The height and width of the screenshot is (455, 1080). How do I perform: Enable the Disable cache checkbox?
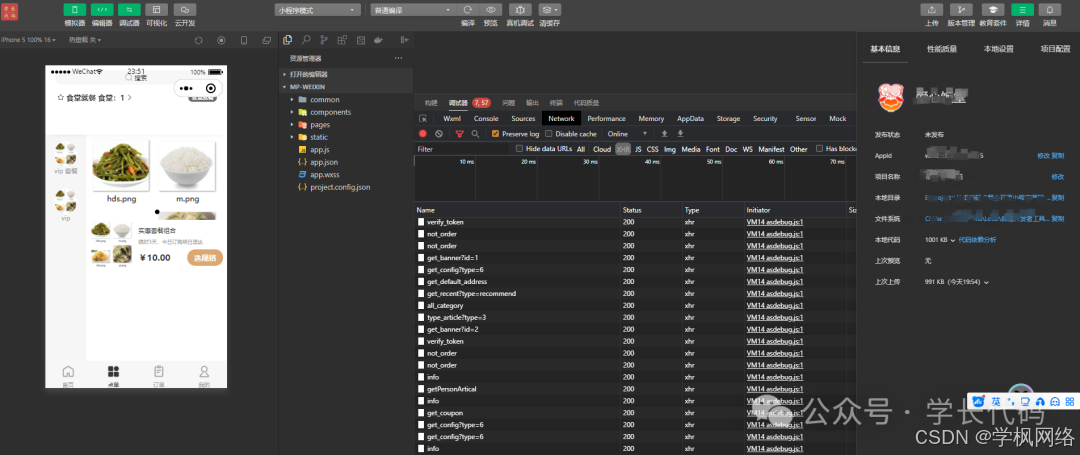click(549, 134)
